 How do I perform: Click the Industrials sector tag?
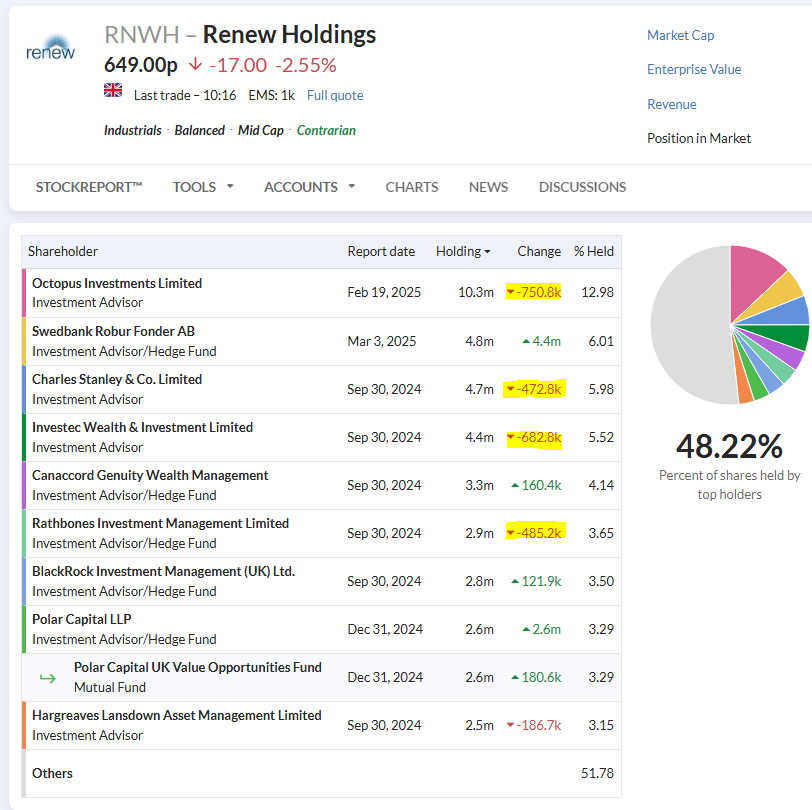point(133,130)
